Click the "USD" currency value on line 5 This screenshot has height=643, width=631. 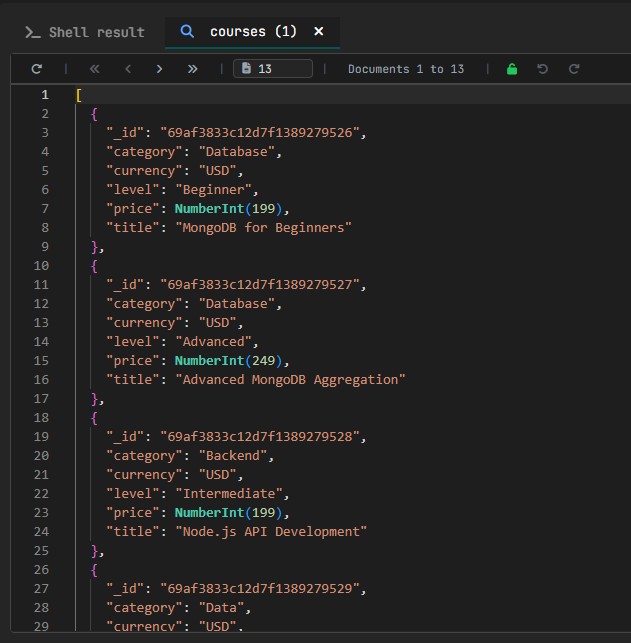[x=217, y=171]
